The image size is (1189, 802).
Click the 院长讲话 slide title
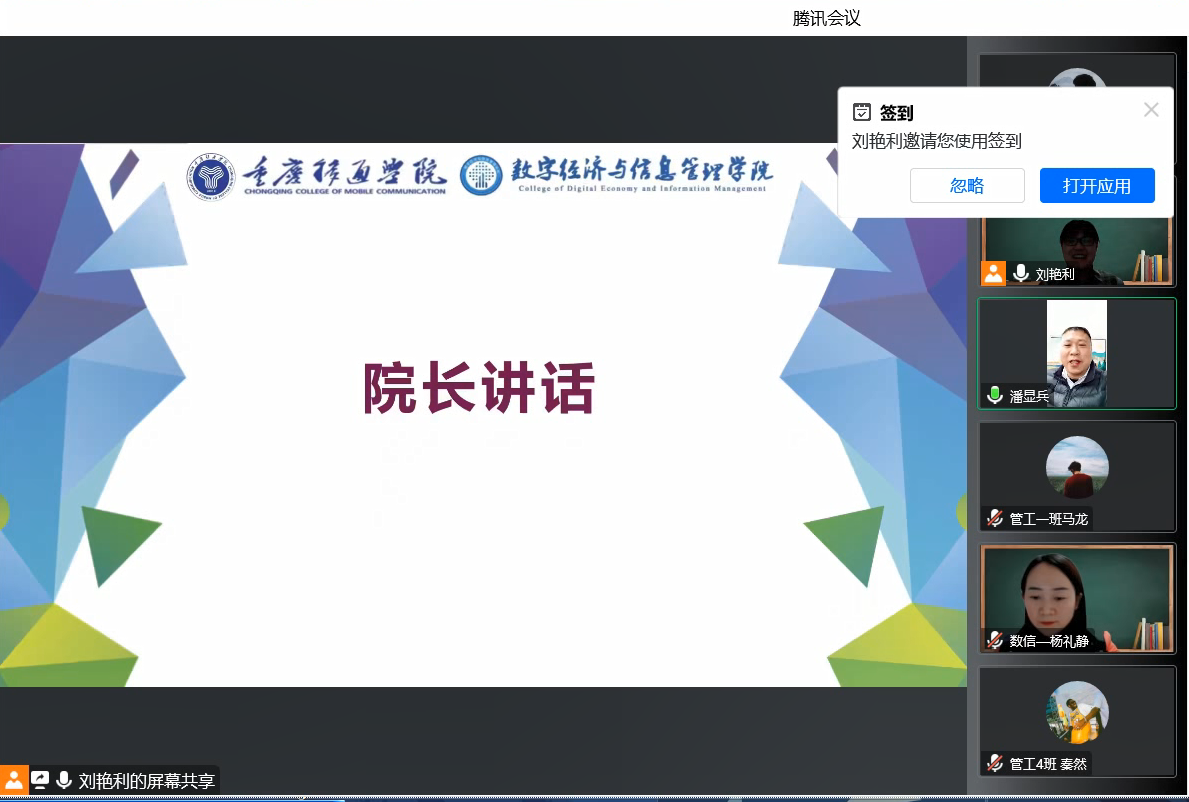pos(479,388)
